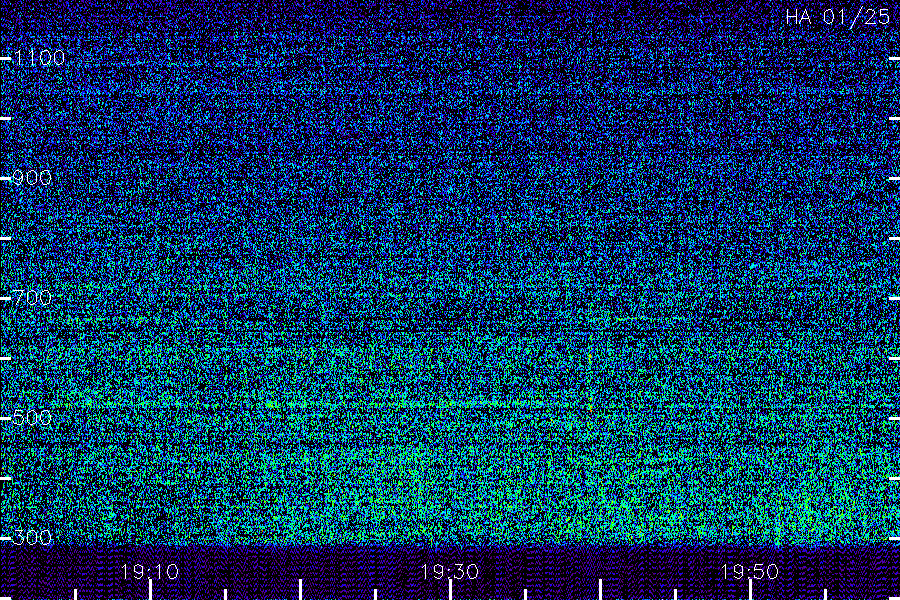Image resolution: width=900 pixels, height=600 pixels.
Task: Click the 700 frequency axis label
Action: (32, 297)
